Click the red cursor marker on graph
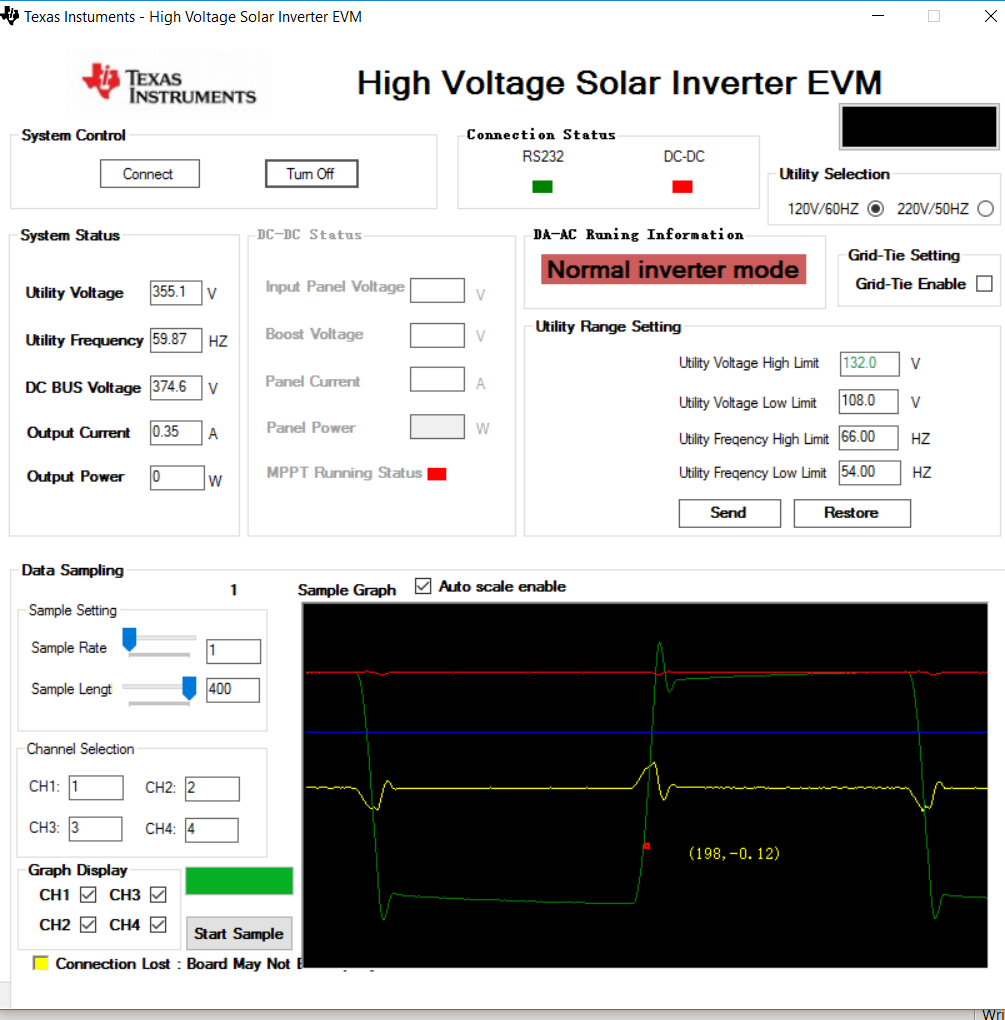Screen dimensions: 1005x1020 pyautogui.click(x=647, y=846)
